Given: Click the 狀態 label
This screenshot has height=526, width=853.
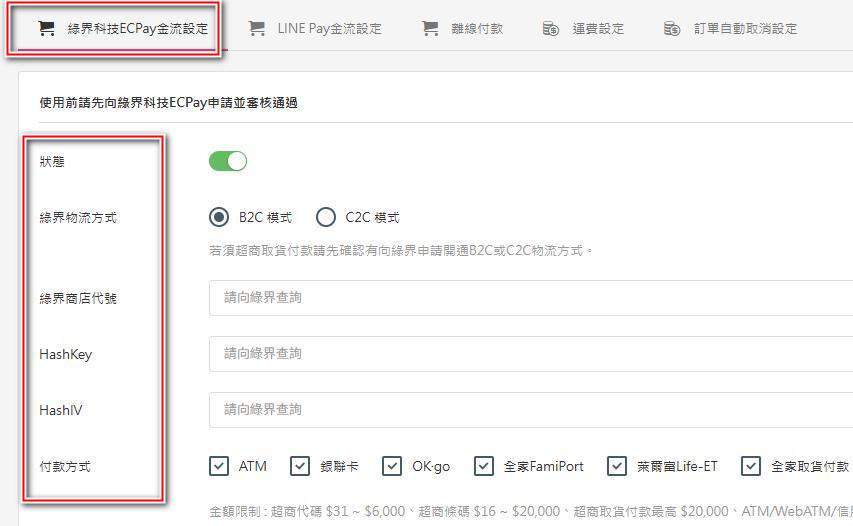Looking at the screenshot, I should pos(52,162).
